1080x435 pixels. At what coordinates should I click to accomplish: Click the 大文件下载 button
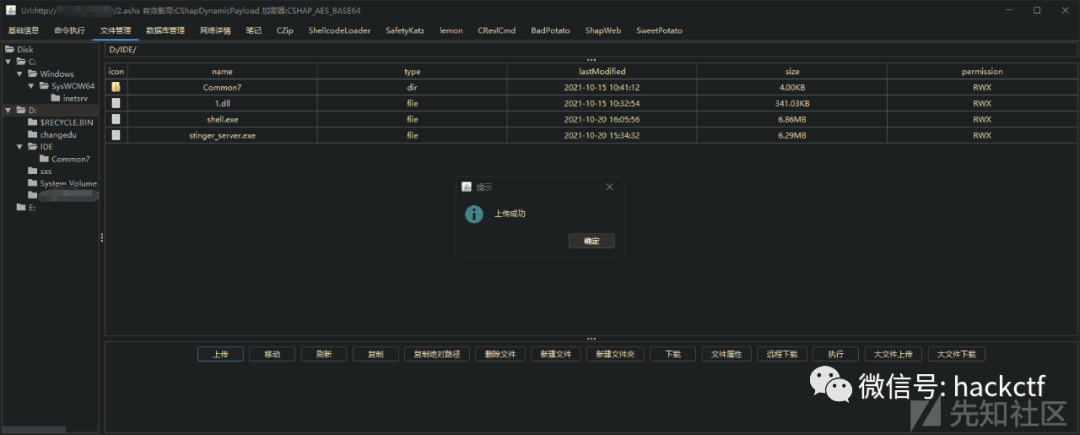[957, 354]
